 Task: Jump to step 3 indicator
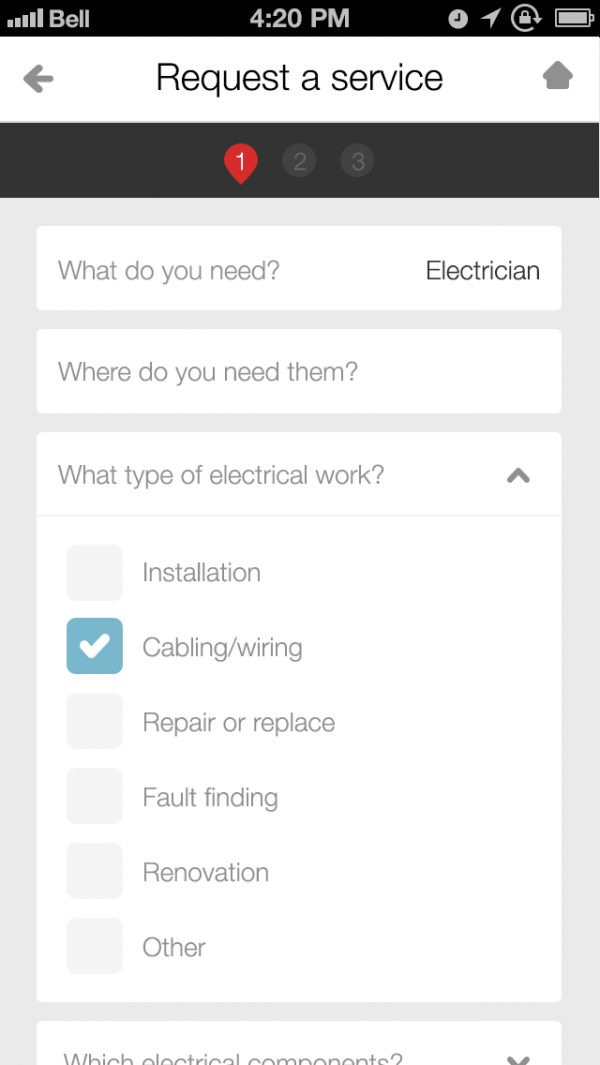tap(357, 161)
